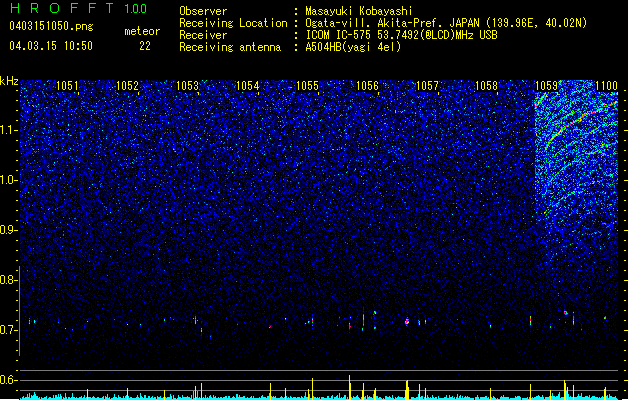Click the 'Receiving antenna' label
The image size is (629, 400).
pos(230,47)
